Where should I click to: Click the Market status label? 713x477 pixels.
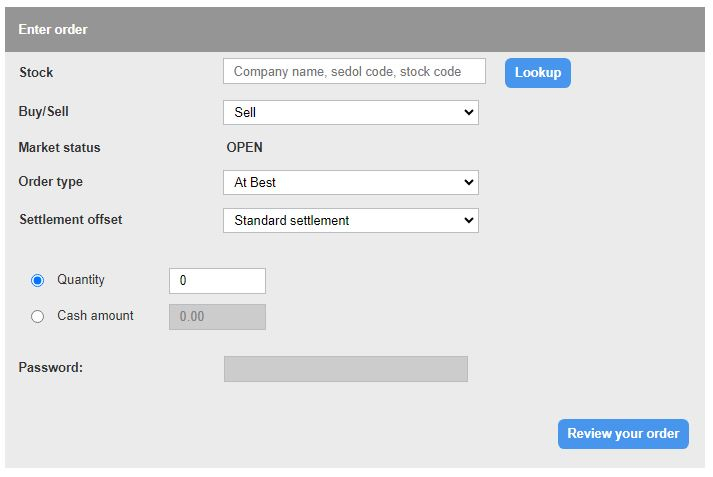tap(59, 147)
